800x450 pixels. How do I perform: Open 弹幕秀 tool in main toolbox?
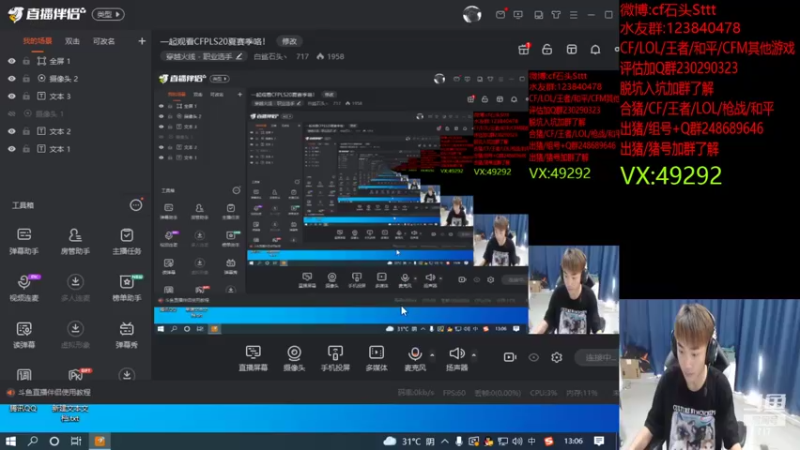pyautogui.click(x=127, y=334)
